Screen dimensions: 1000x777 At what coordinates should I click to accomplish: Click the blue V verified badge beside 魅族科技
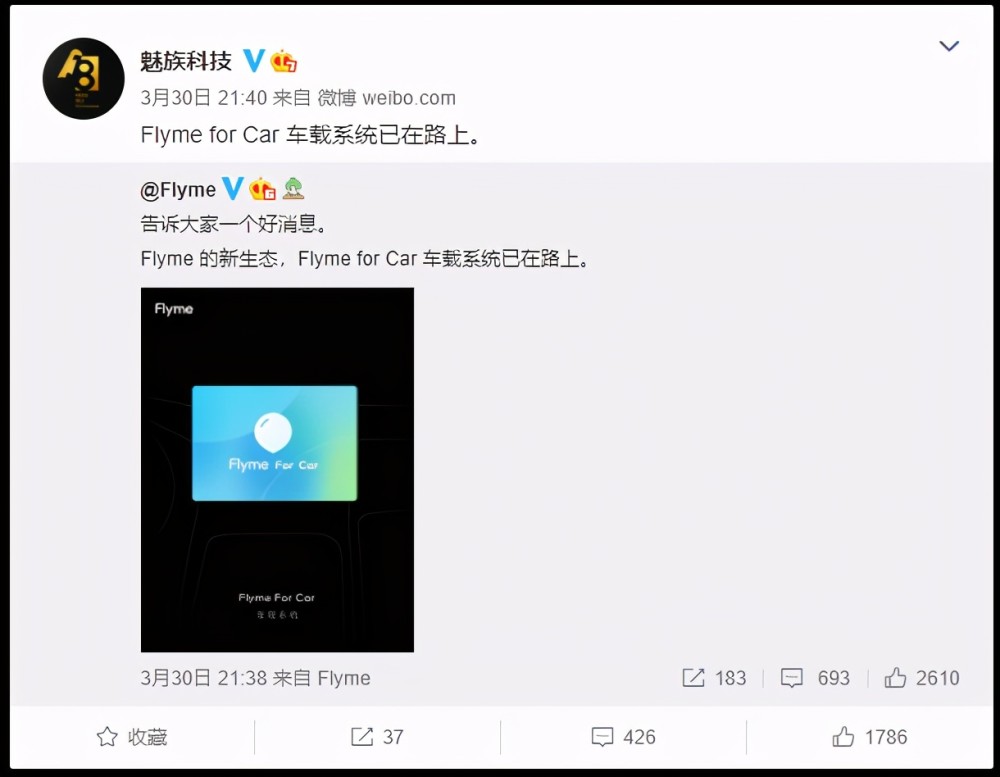click(x=254, y=61)
